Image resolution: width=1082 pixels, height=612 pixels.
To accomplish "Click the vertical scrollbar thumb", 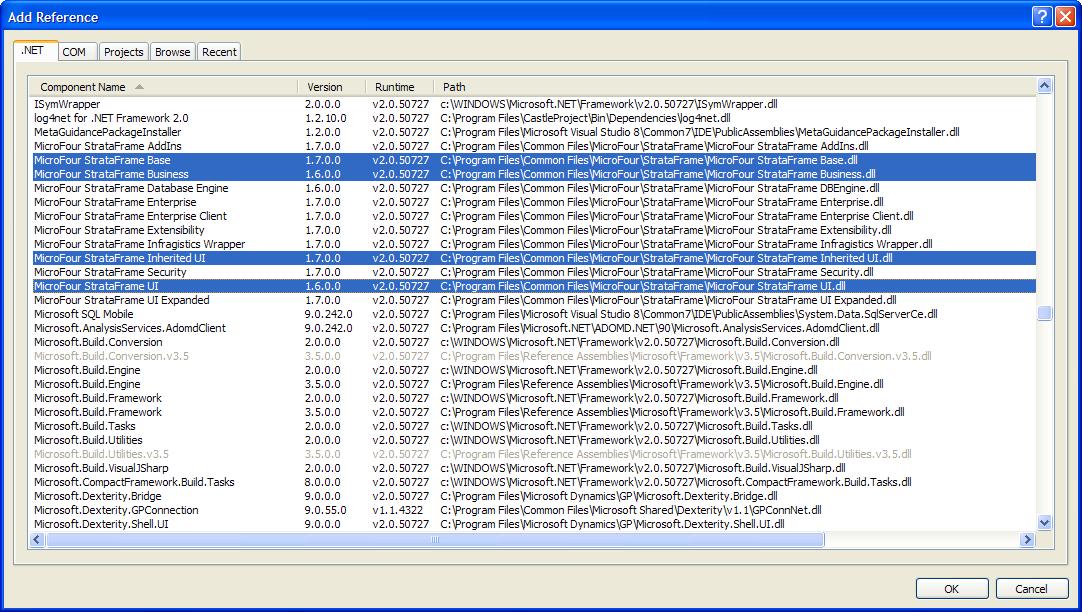I will coord(1045,313).
